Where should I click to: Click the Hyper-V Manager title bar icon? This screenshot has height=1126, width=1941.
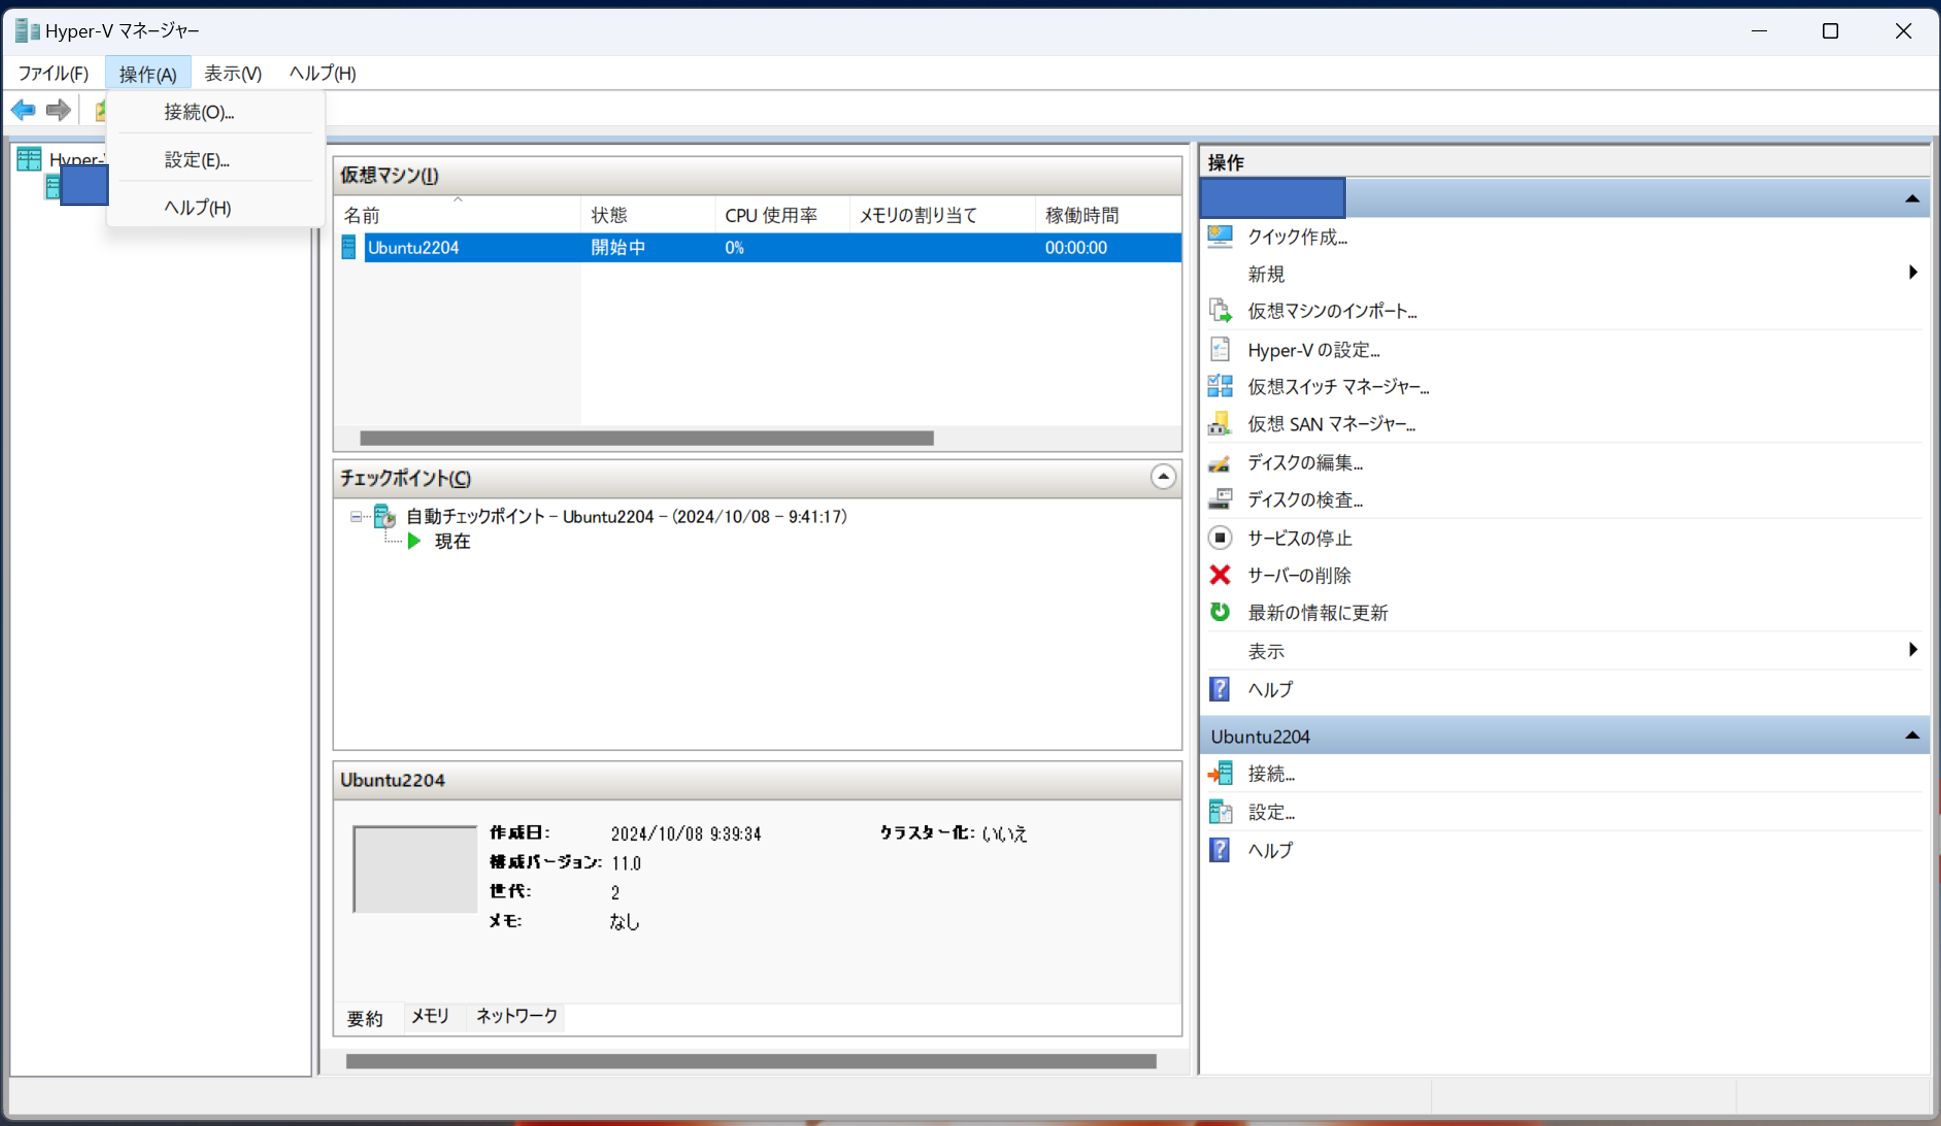(27, 31)
